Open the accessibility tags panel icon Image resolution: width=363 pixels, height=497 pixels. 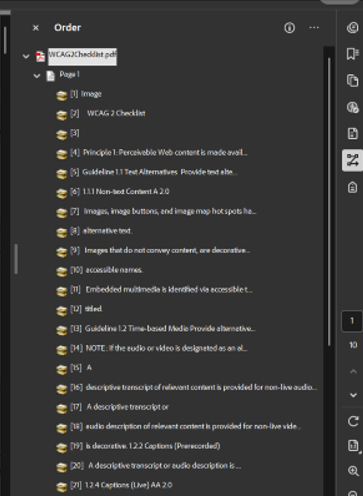pos(353,107)
